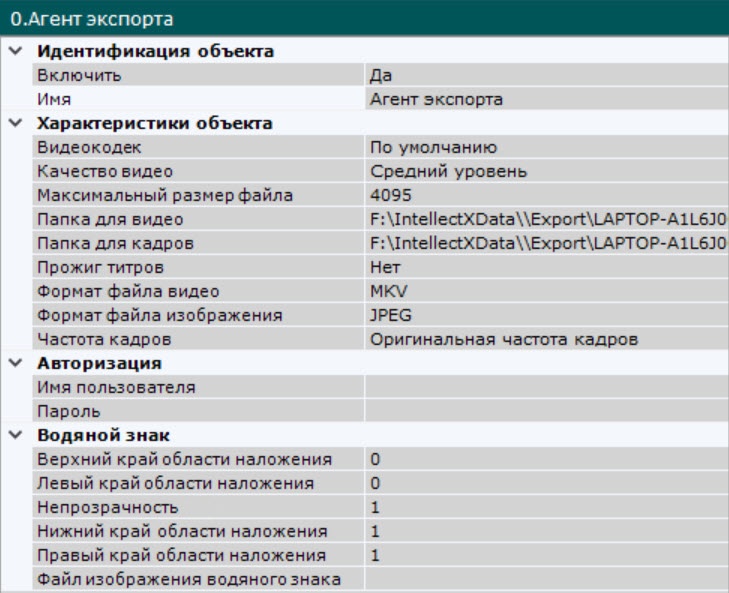
Task: Collapse the Характеристики объекта section
Action: point(12,123)
